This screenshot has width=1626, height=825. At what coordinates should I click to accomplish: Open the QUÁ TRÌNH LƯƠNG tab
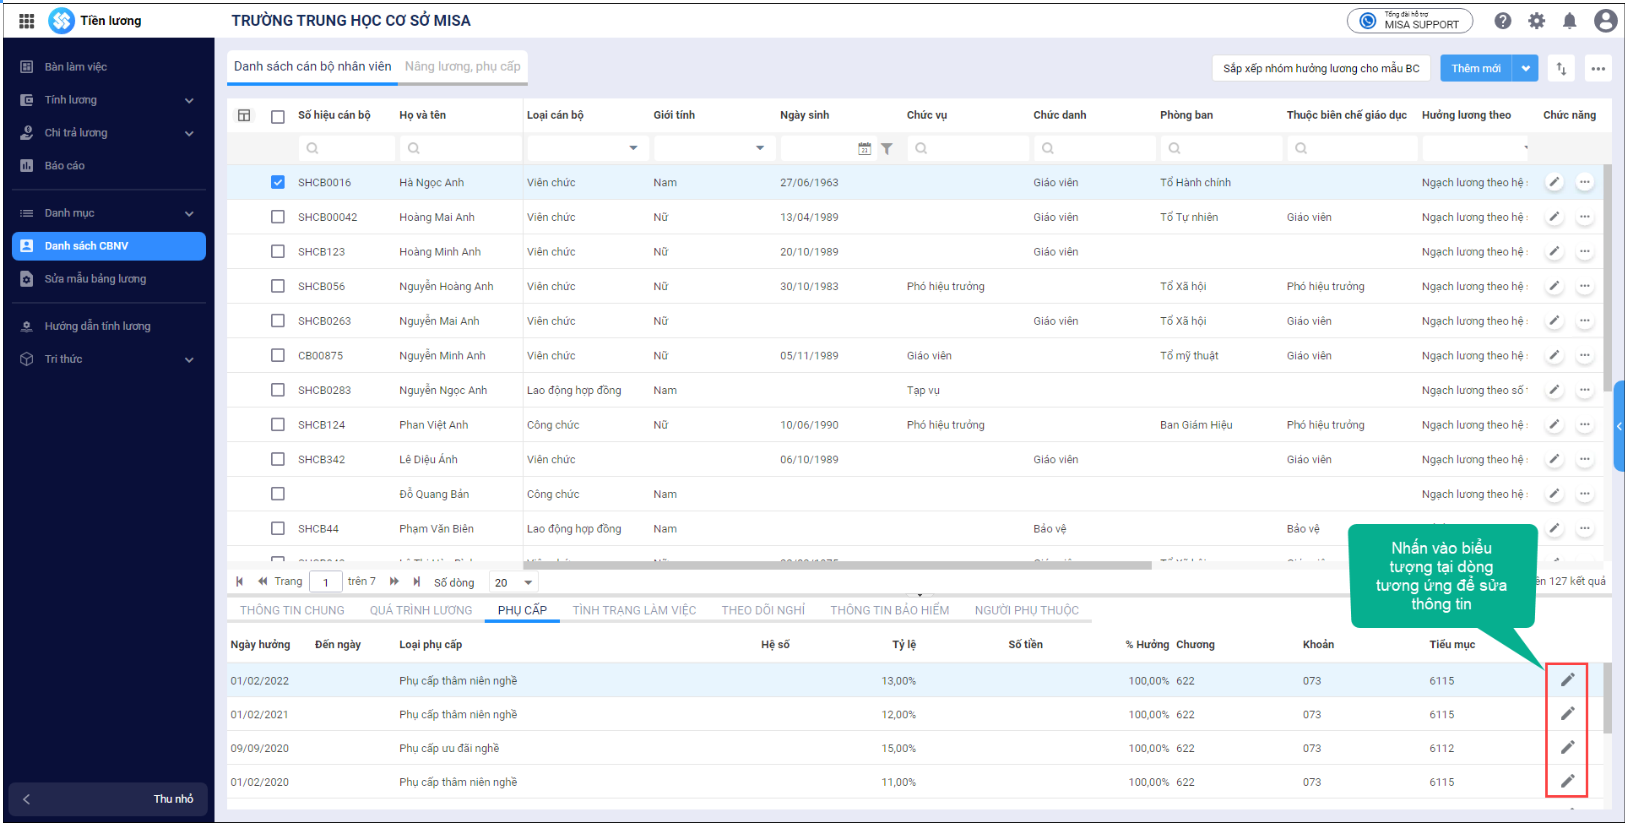click(x=420, y=610)
